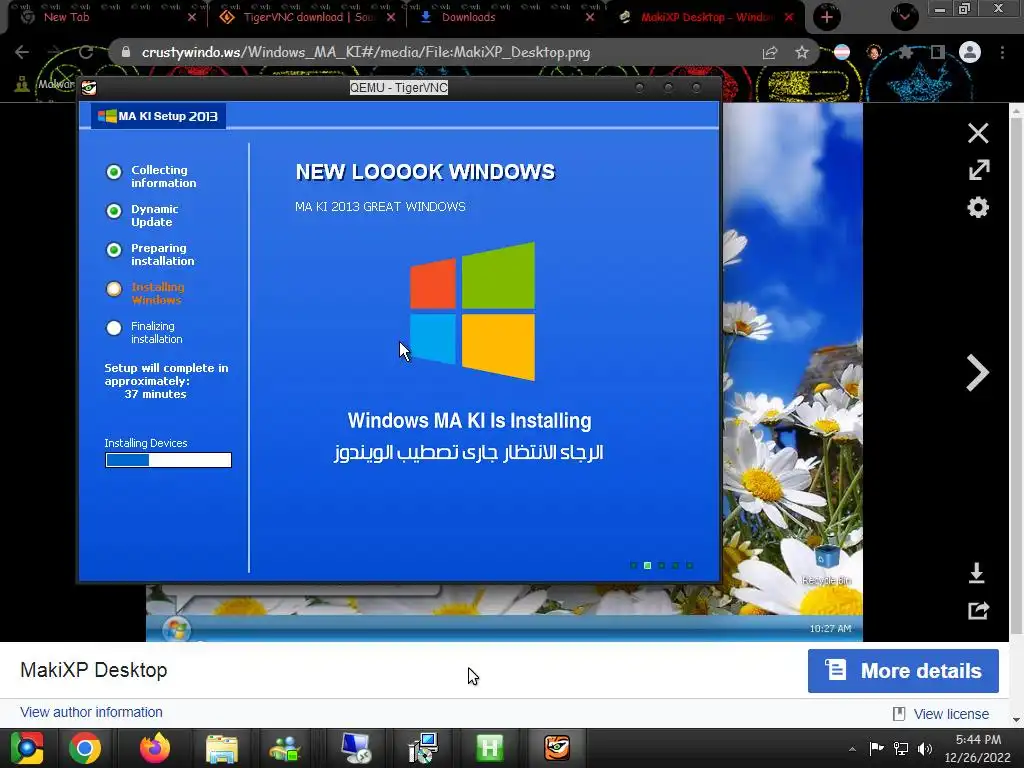The width and height of the screenshot is (1024, 768).
Task: Open media viewer settings gear
Action: click(978, 208)
